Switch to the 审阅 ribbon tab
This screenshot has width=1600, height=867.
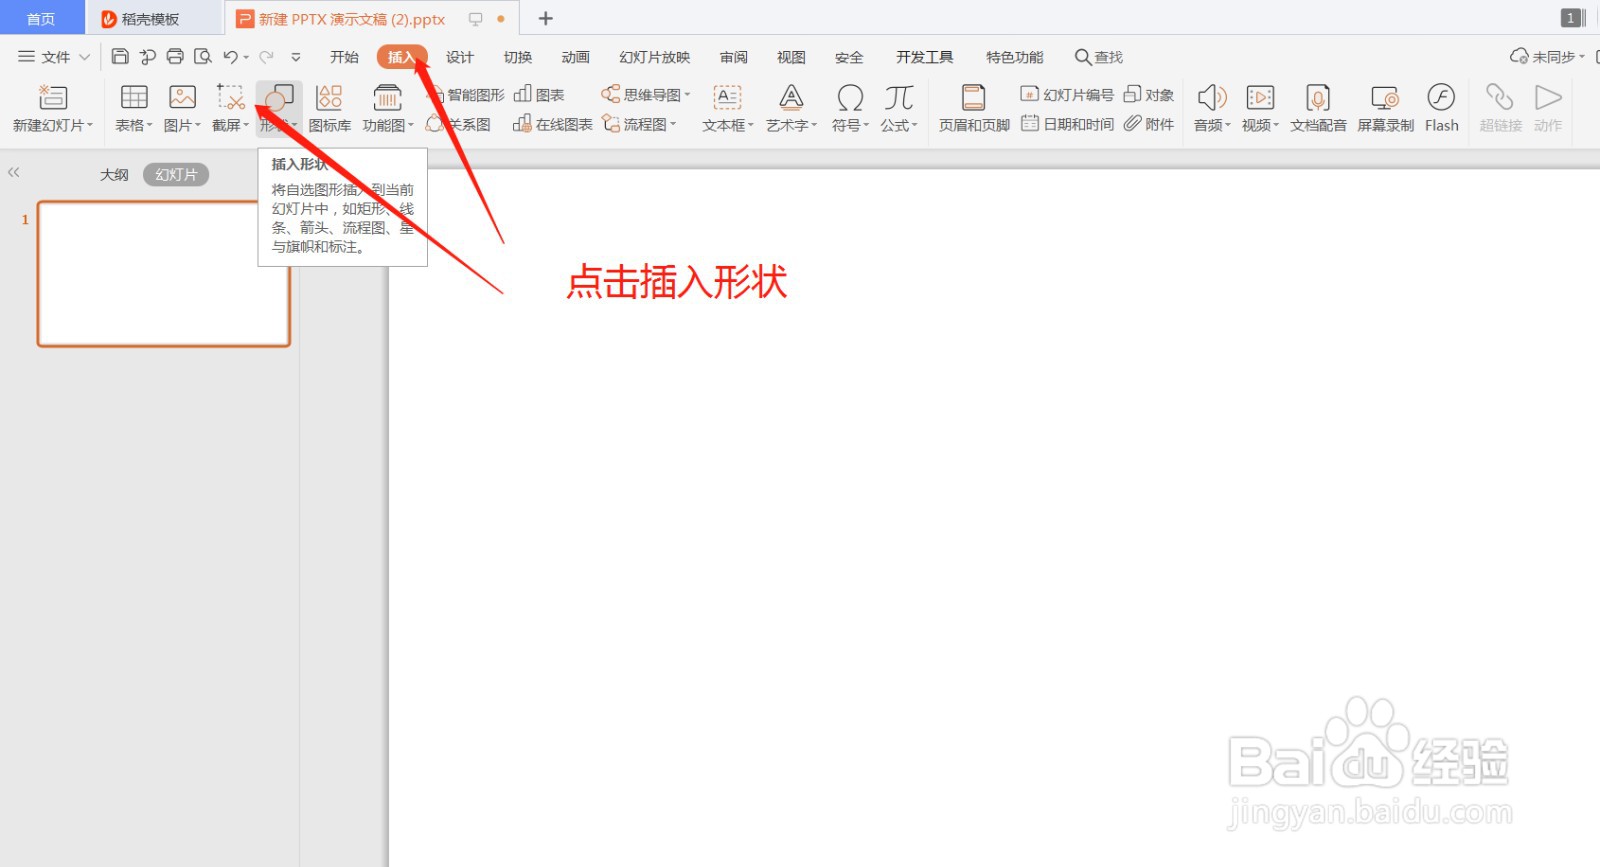click(734, 57)
